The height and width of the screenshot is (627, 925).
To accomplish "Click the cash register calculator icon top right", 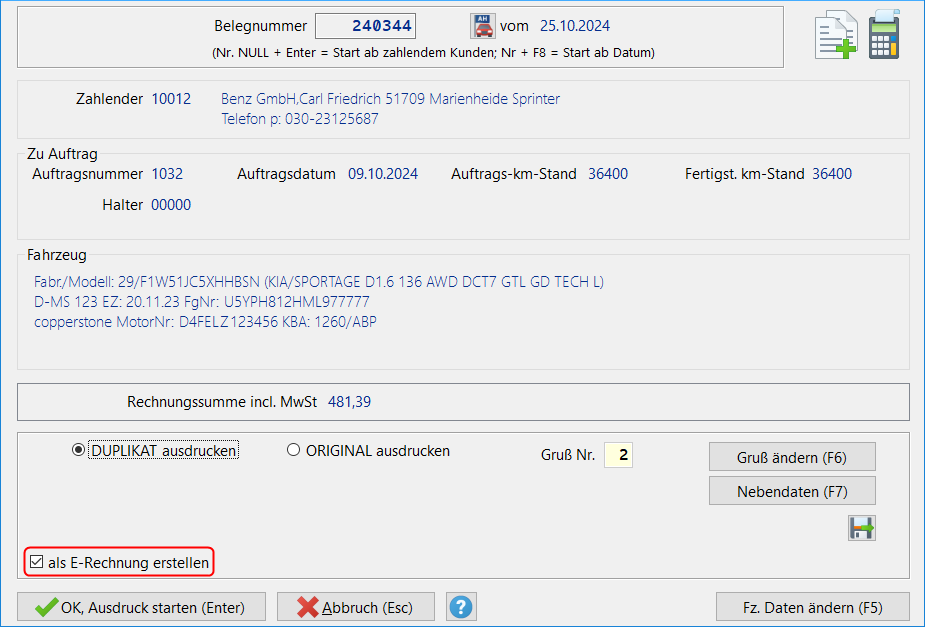I will tap(884, 33).
